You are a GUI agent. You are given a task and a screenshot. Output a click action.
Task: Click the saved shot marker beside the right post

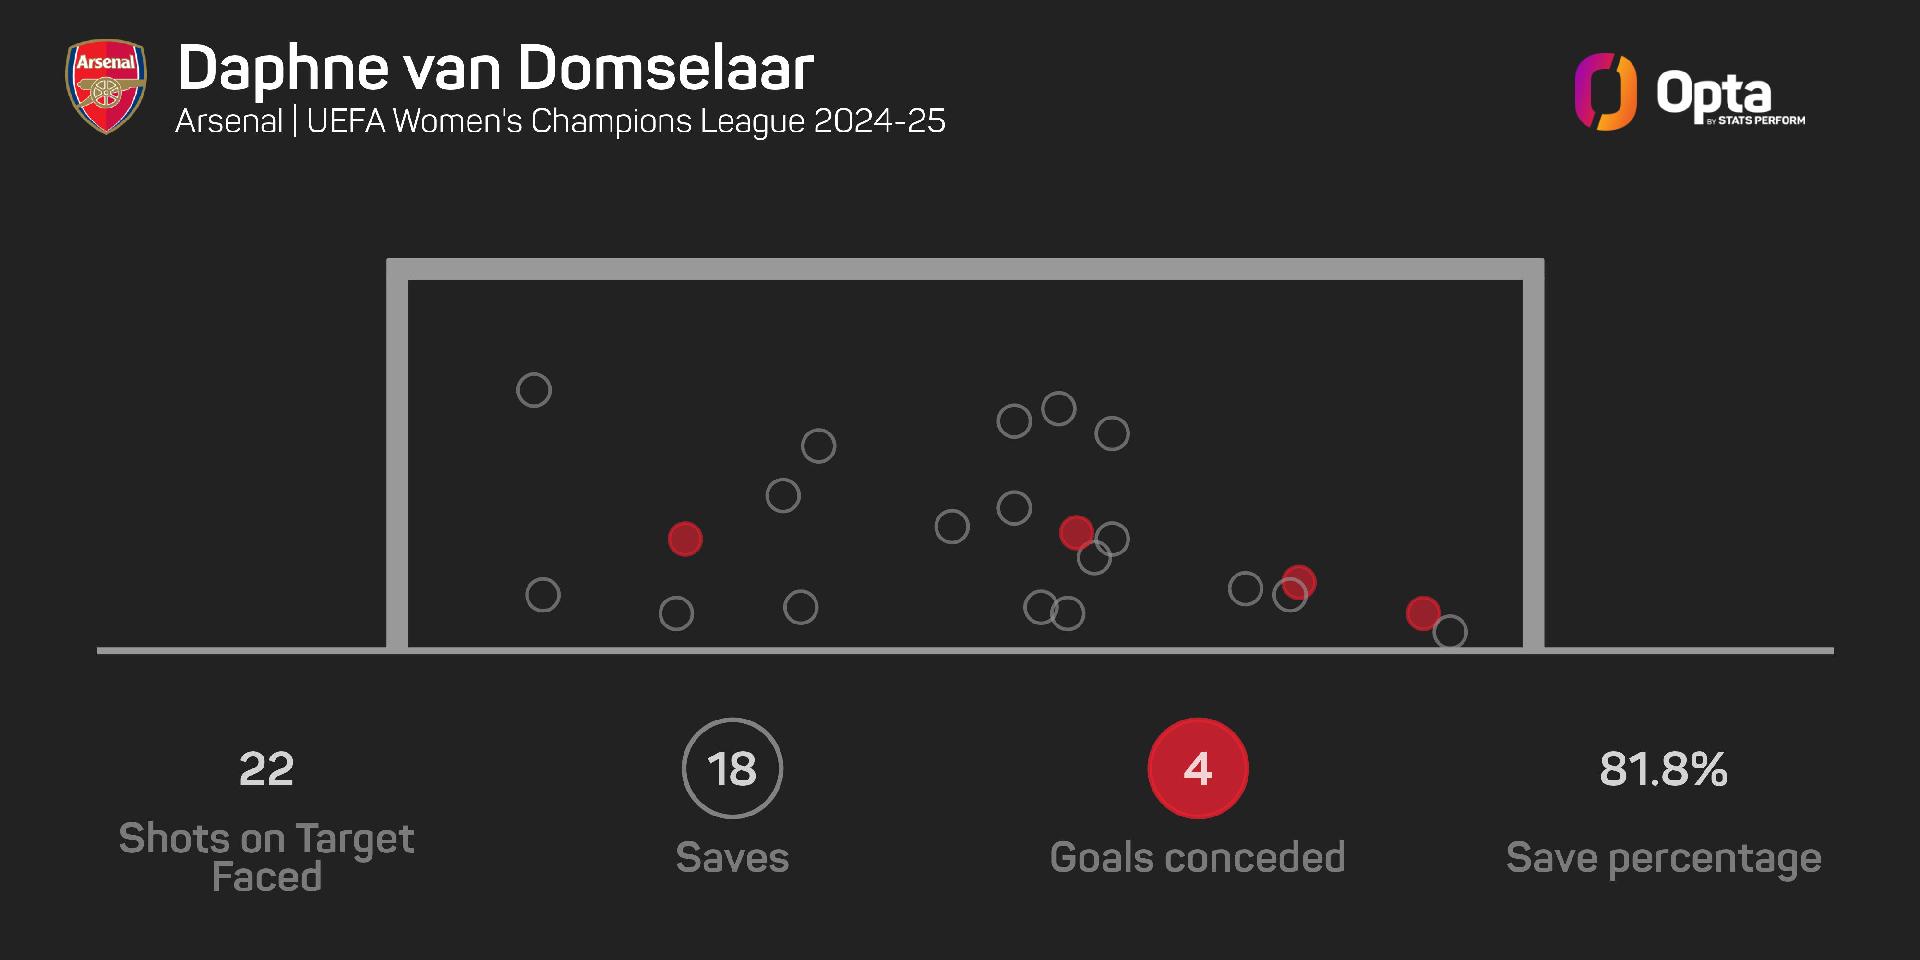click(x=1450, y=632)
